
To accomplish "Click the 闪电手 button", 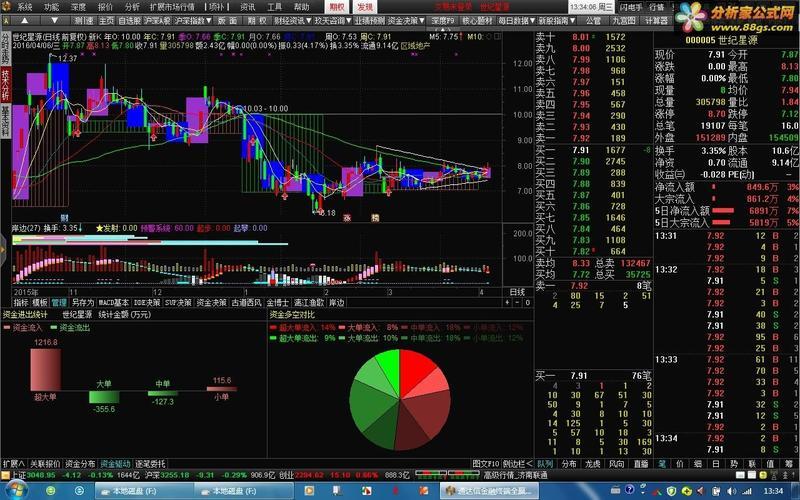I will pos(631,7).
